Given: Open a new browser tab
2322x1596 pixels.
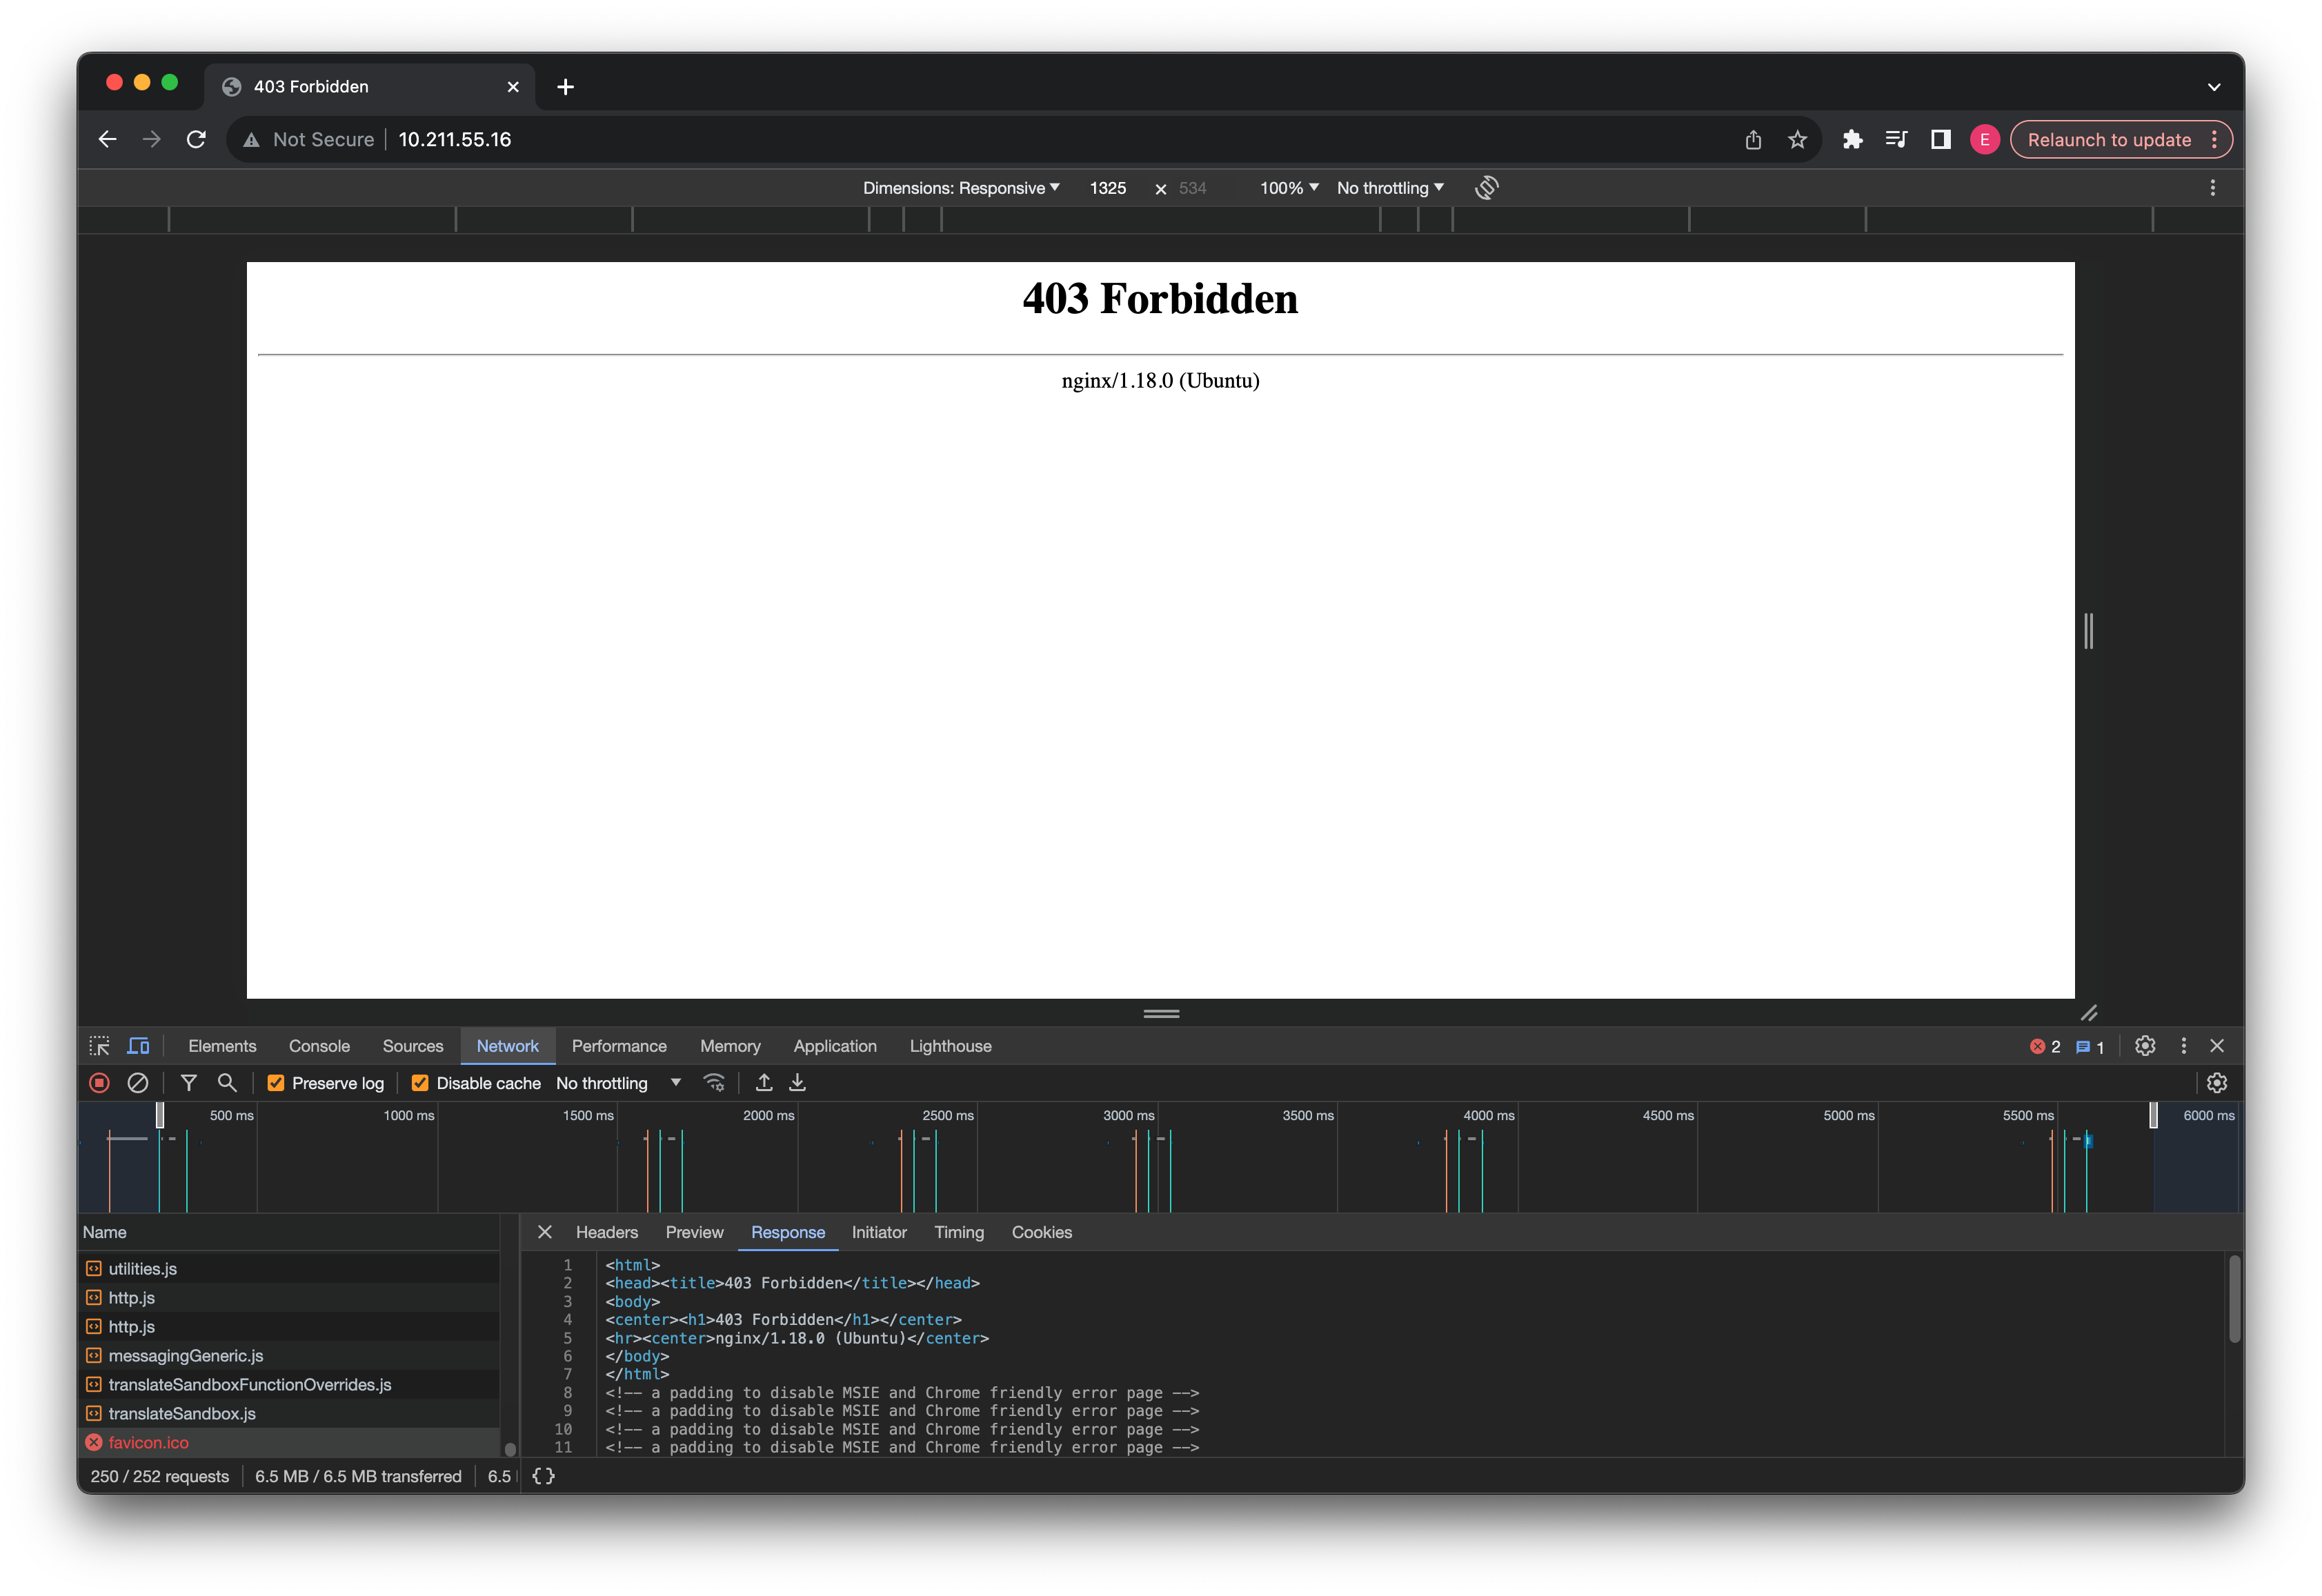Looking at the screenshot, I should [565, 87].
